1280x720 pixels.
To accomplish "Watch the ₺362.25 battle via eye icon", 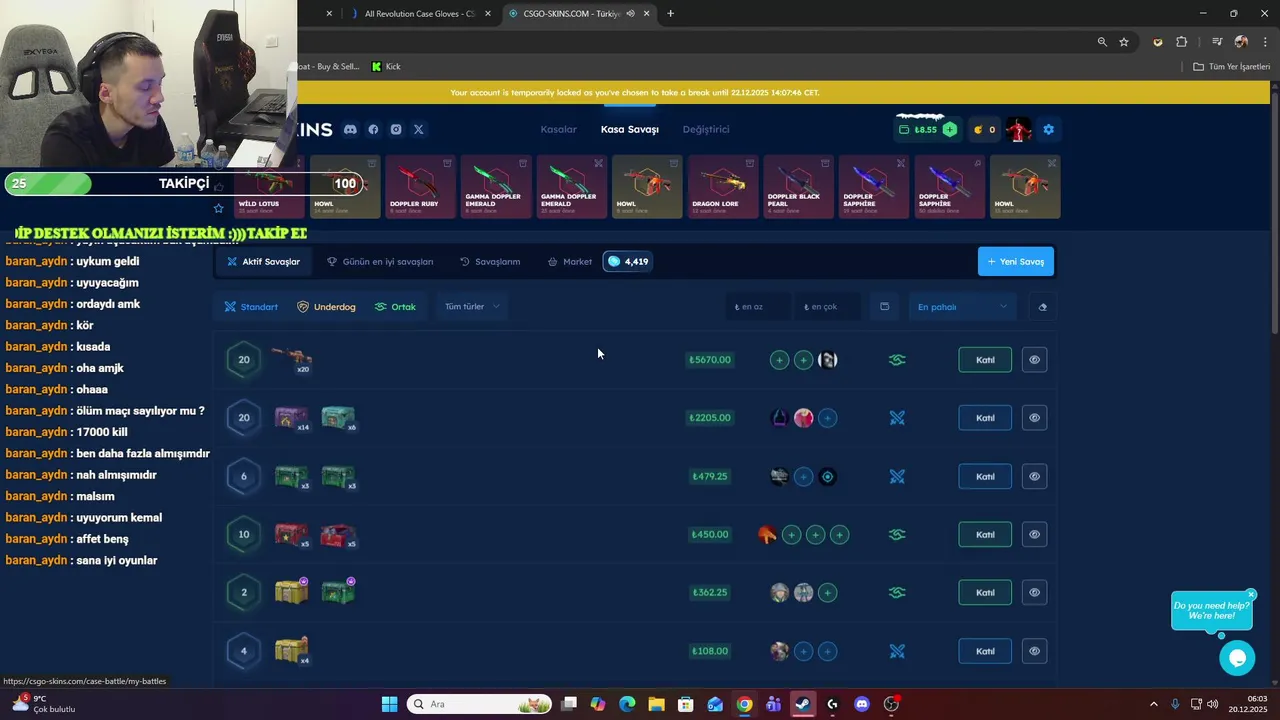I will tap(1034, 592).
